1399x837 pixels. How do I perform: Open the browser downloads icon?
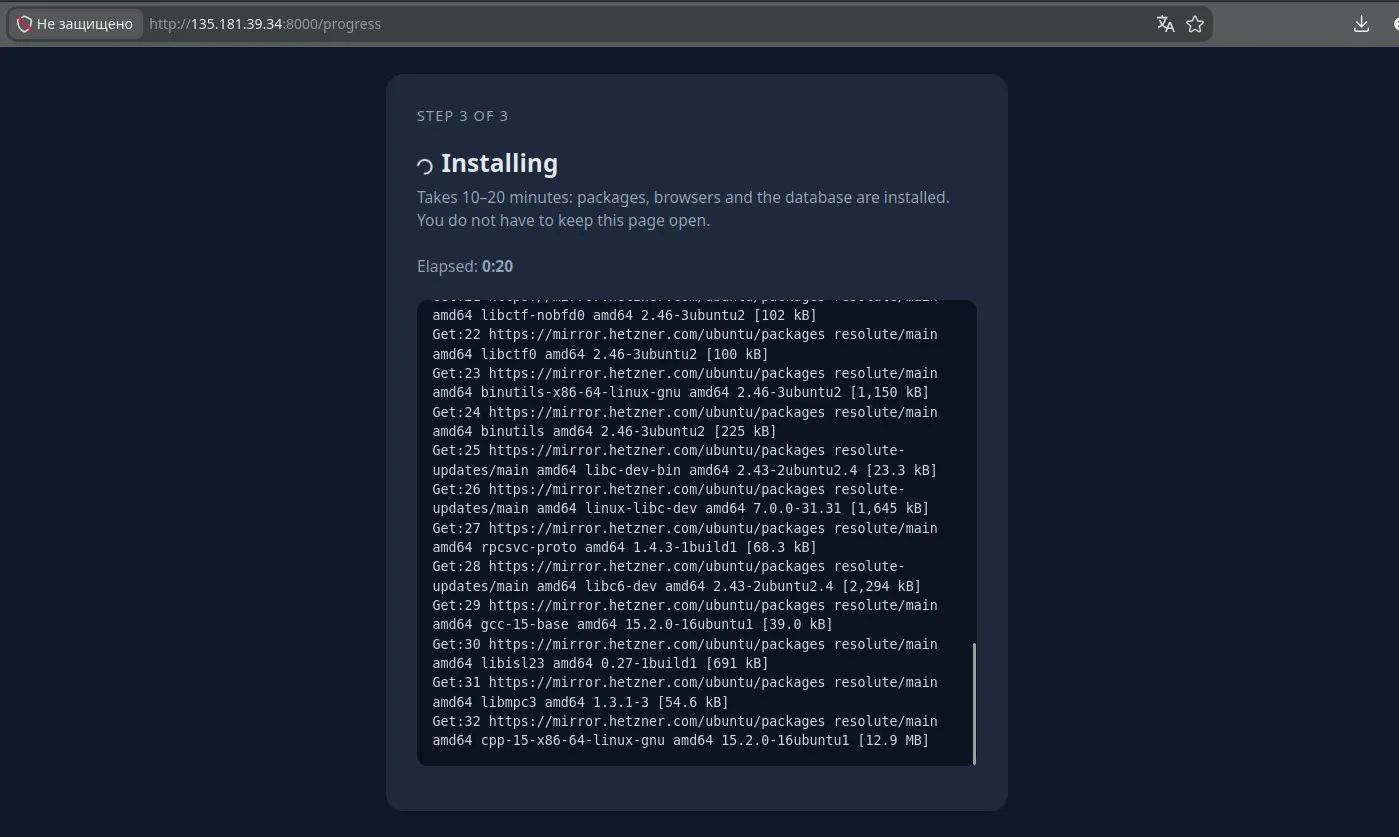pyautogui.click(x=1361, y=24)
